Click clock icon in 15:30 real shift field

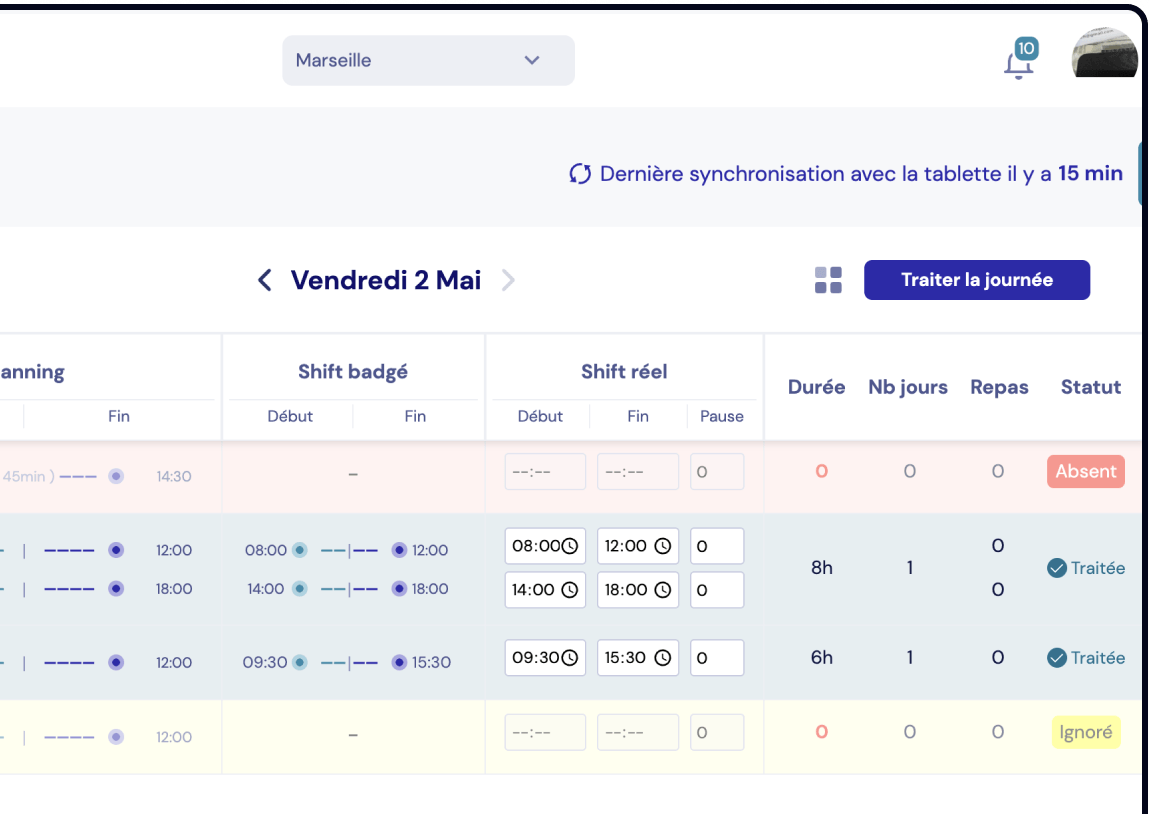point(662,658)
